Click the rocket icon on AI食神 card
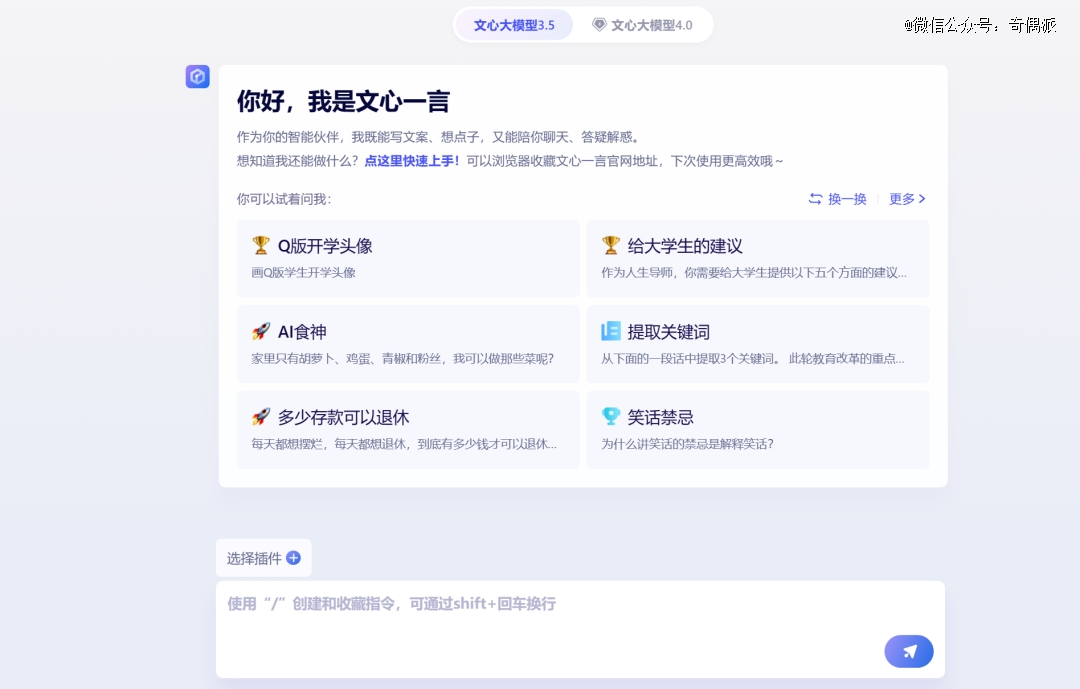The width and height of the screenshot is (1080, 689). [261, 331]
